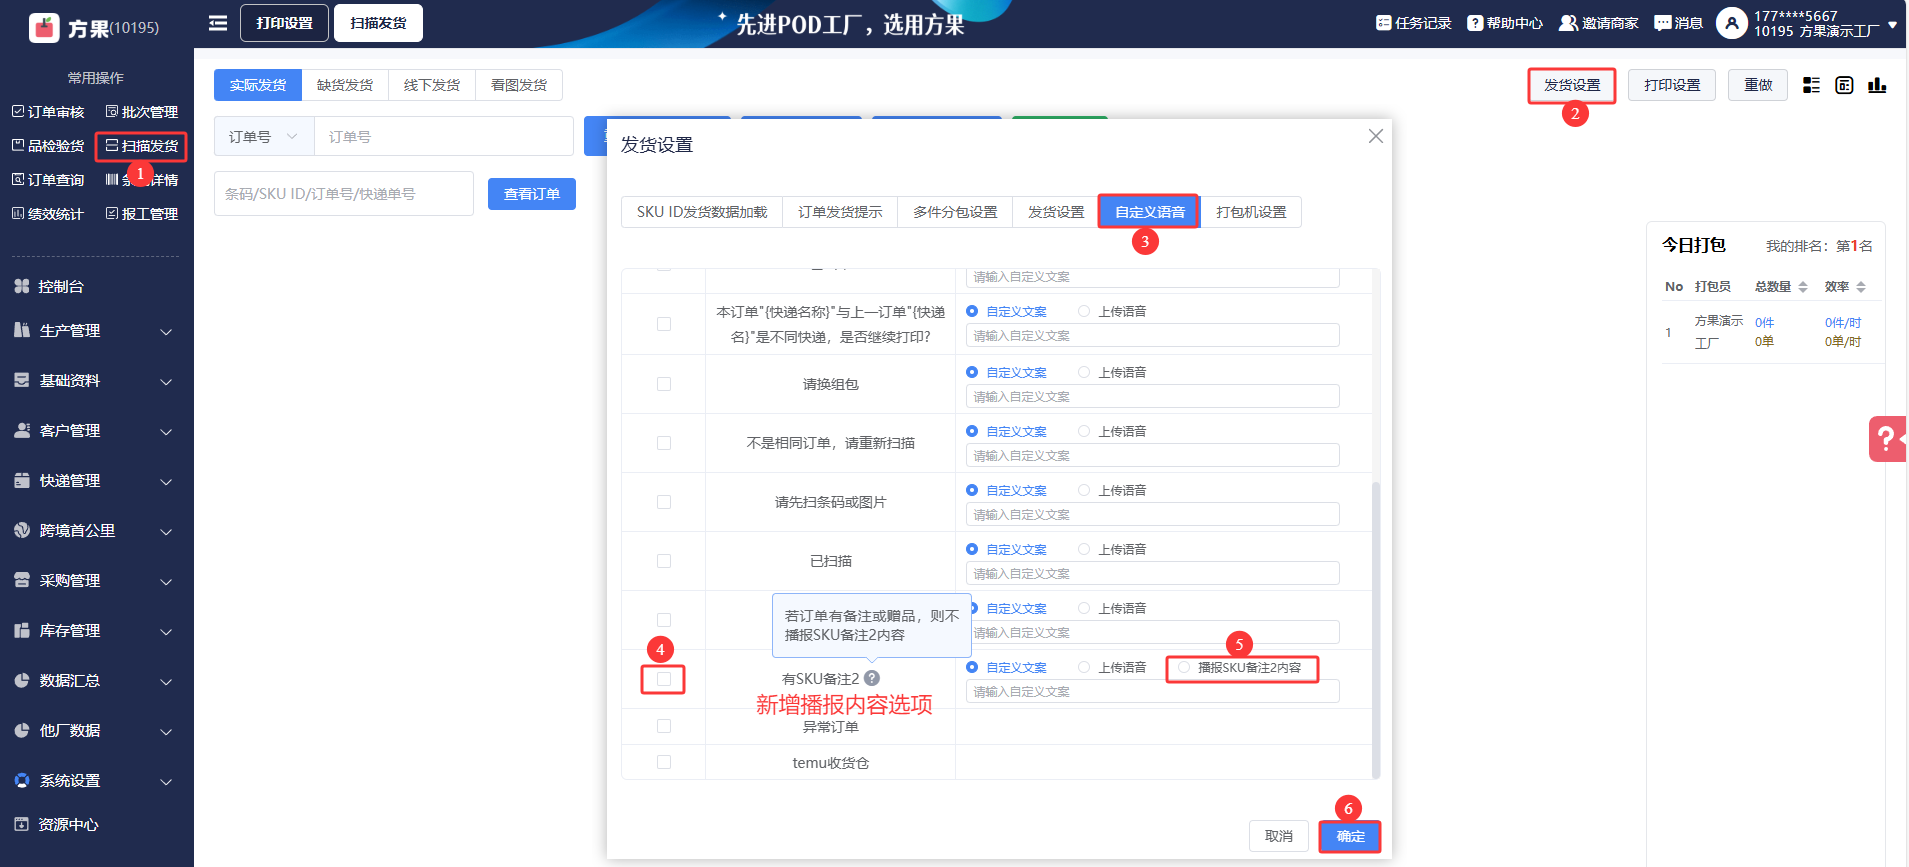Switch to bar chart view icon
Image resolution: width=1909 pixels, height=867 pixels.
(1877, 86)
